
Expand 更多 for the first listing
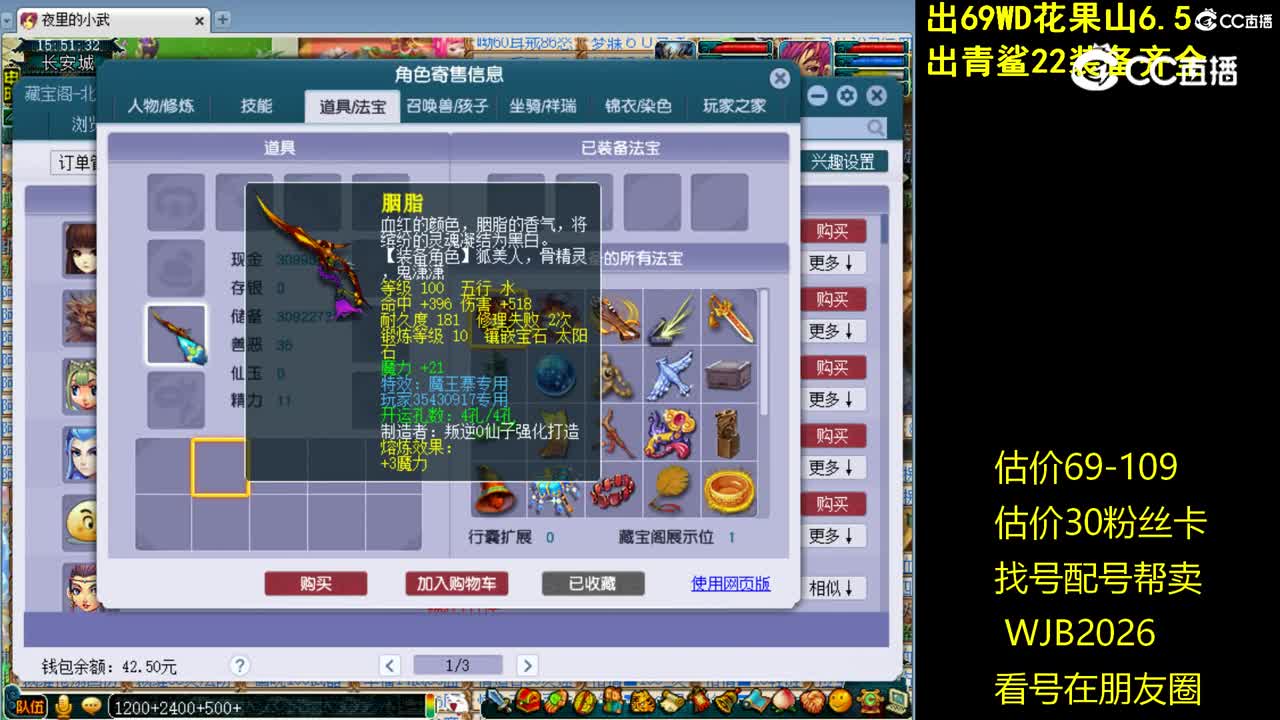coord(832,263)
